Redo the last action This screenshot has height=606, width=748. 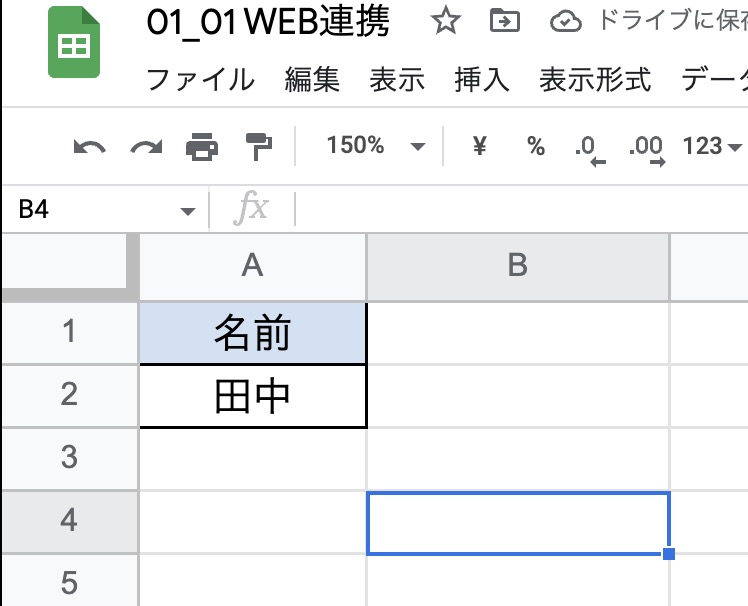pos(146,147)
